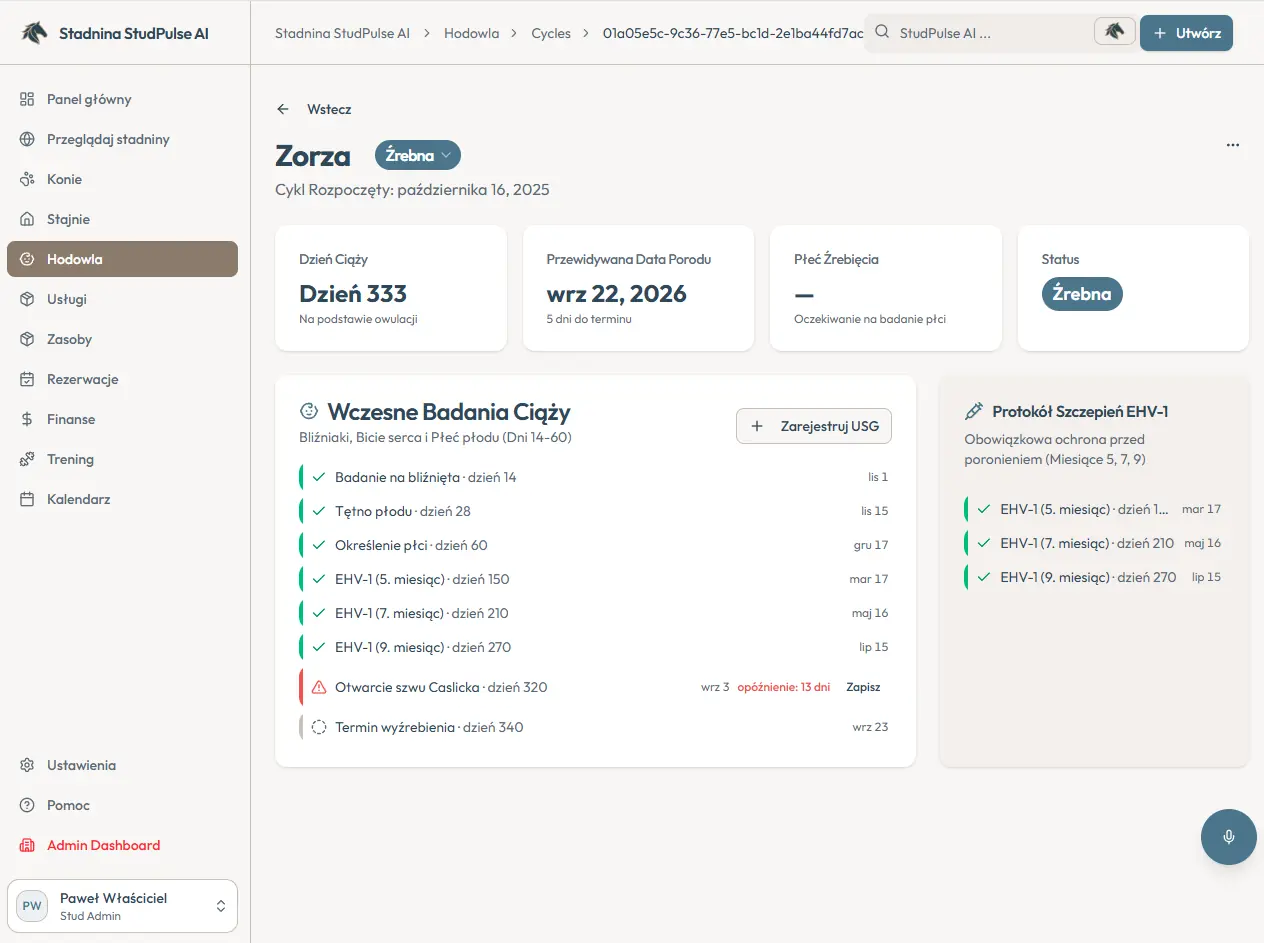Click the Kalendarz icon in sidebar

(27, 499)
